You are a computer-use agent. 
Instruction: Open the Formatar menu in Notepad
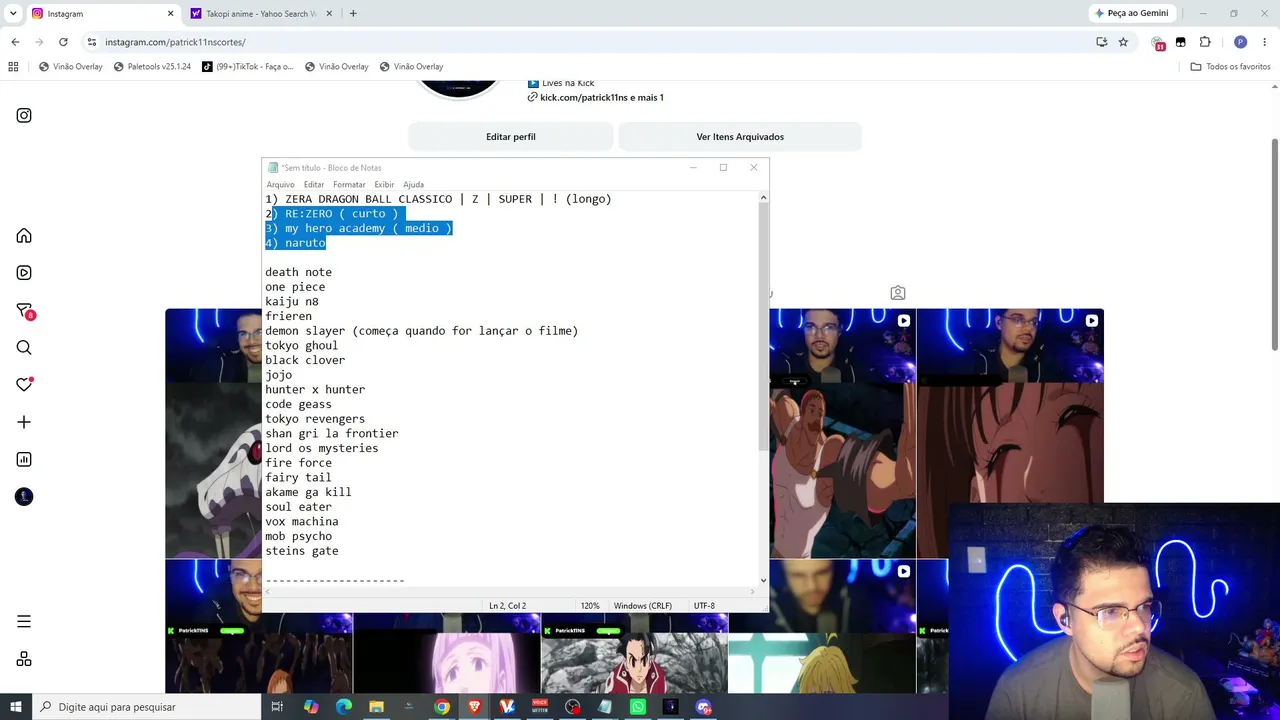tap(349, 184)
